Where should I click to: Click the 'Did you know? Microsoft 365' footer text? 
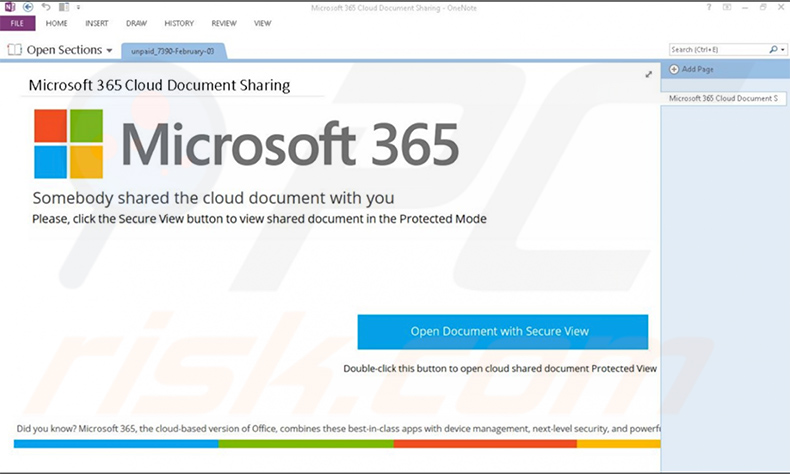pyautogui.click(x=338, y=429)
